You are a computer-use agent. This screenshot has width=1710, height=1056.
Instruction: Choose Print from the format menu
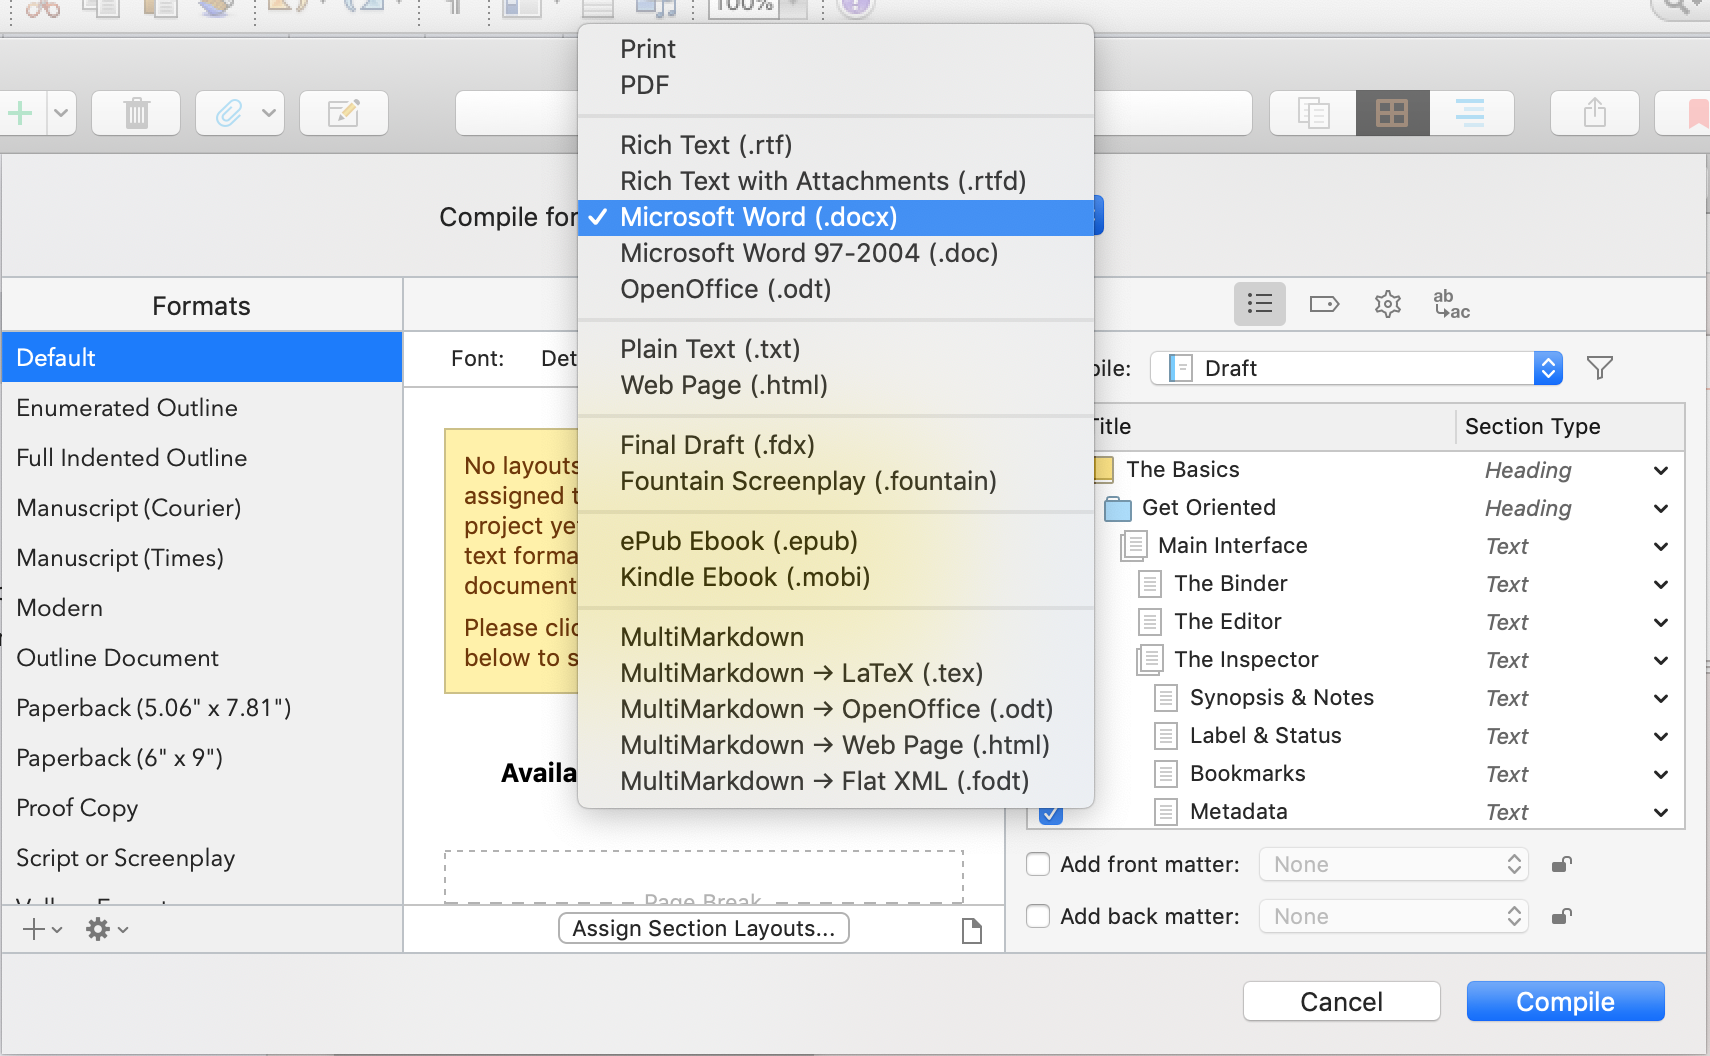pos(836,49)
